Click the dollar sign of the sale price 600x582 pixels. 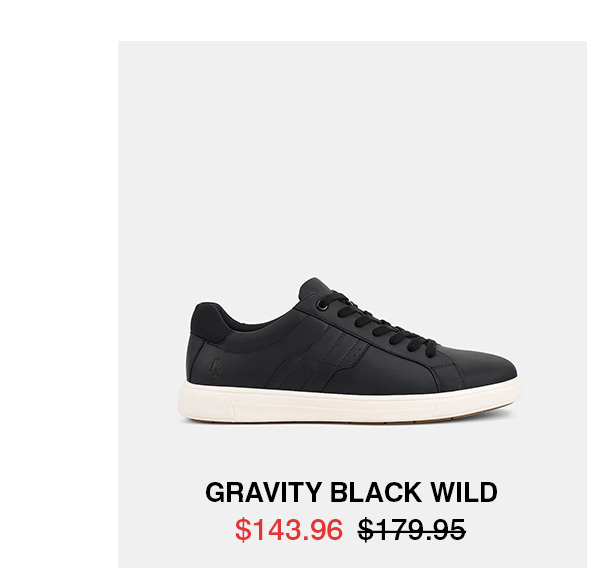[x=241, y=528]
